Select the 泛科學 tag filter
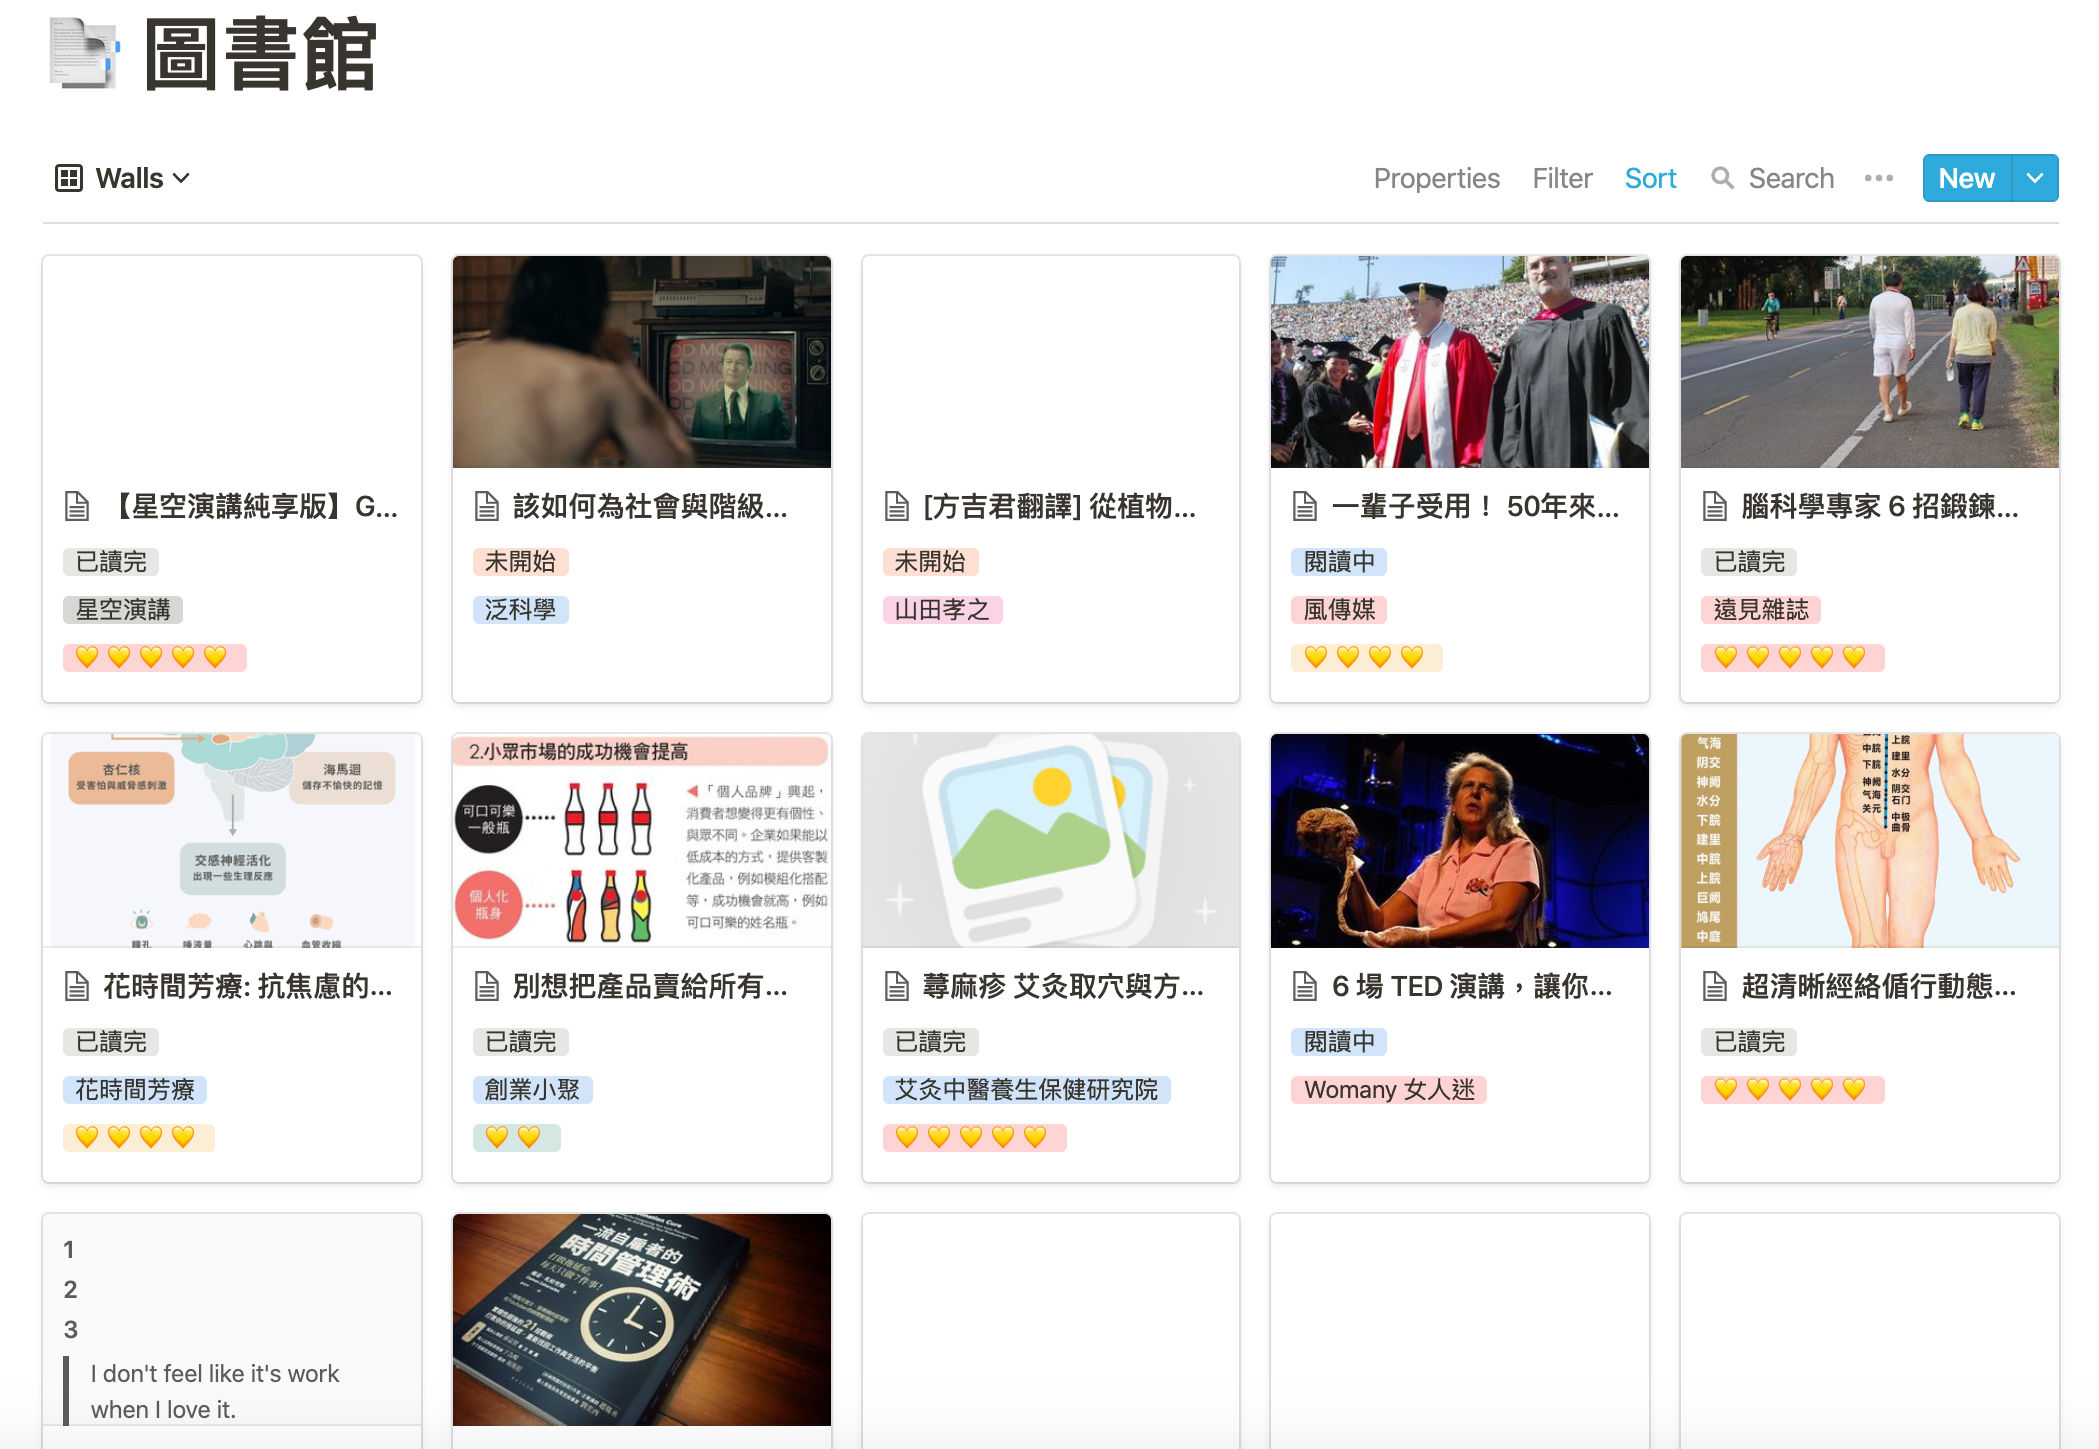2099x1449 pixels. point(517,608)
